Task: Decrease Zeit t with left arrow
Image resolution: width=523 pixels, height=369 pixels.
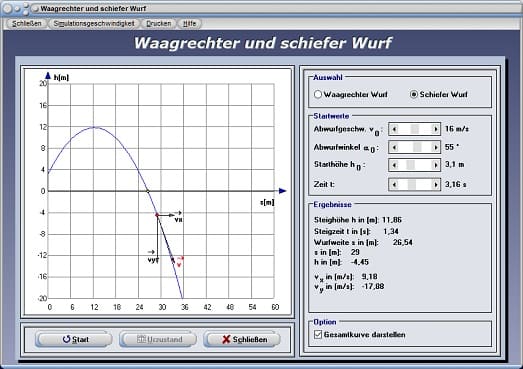Action: [x=394, y=184]
